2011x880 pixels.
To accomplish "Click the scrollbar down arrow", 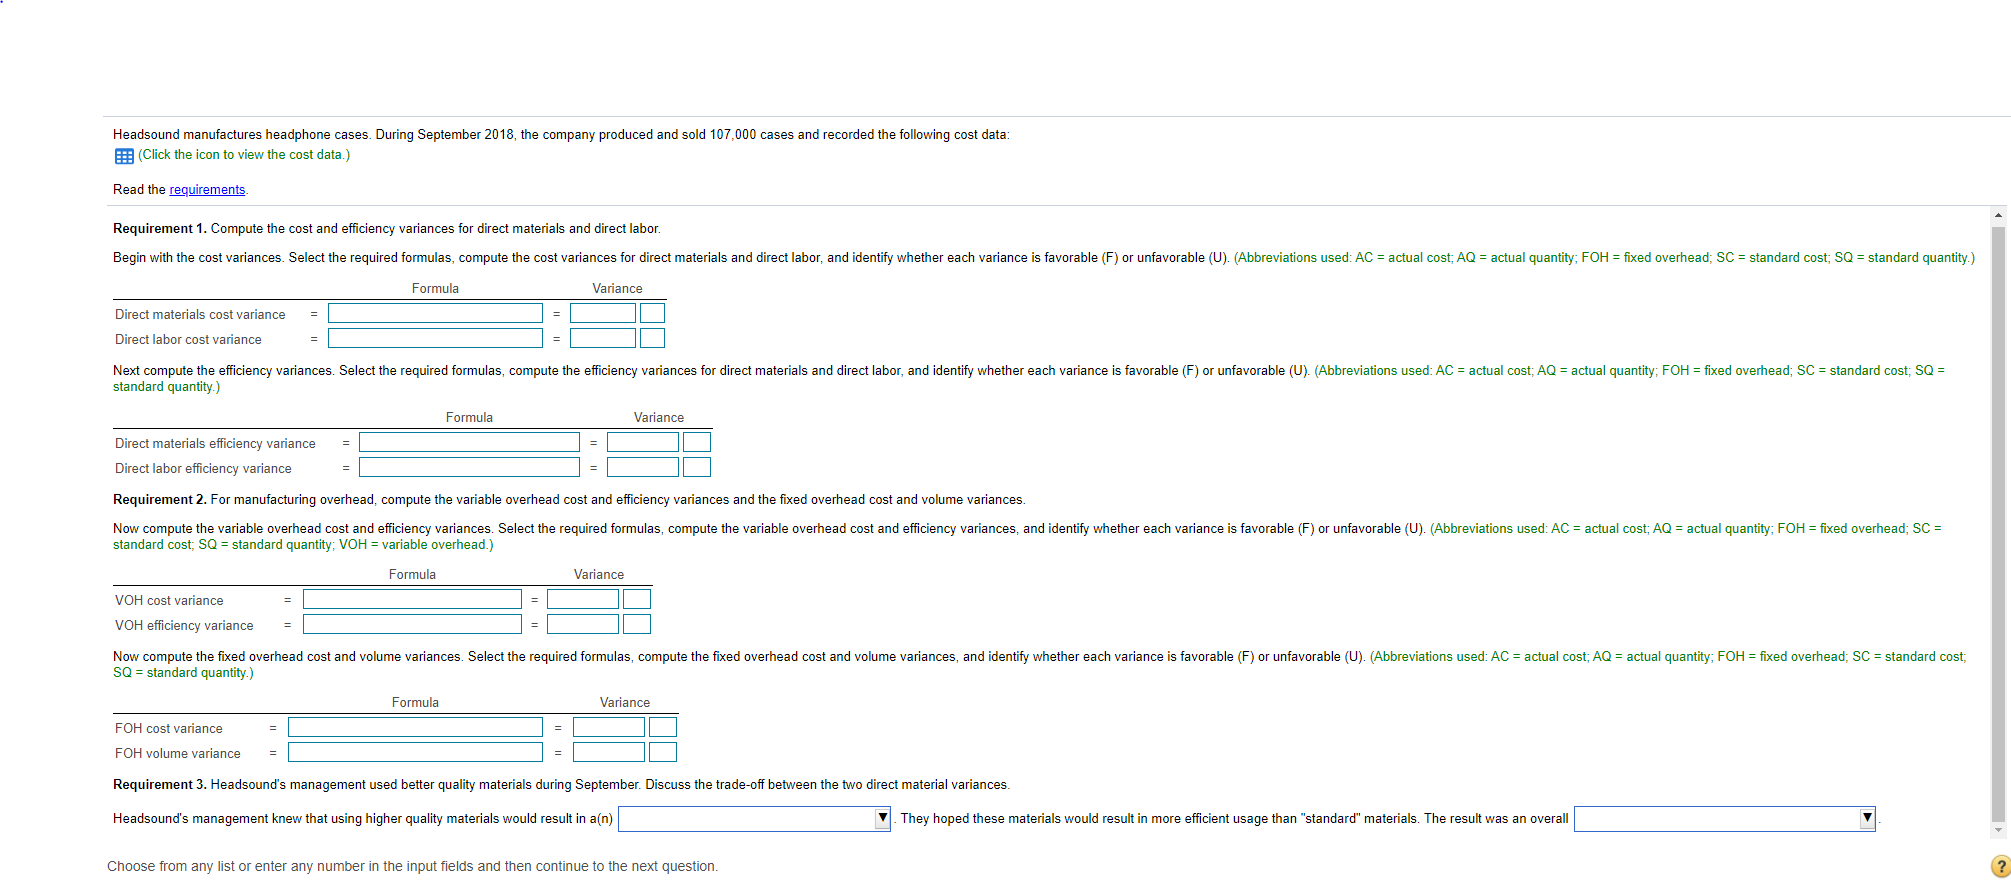I will (1998, 830).
